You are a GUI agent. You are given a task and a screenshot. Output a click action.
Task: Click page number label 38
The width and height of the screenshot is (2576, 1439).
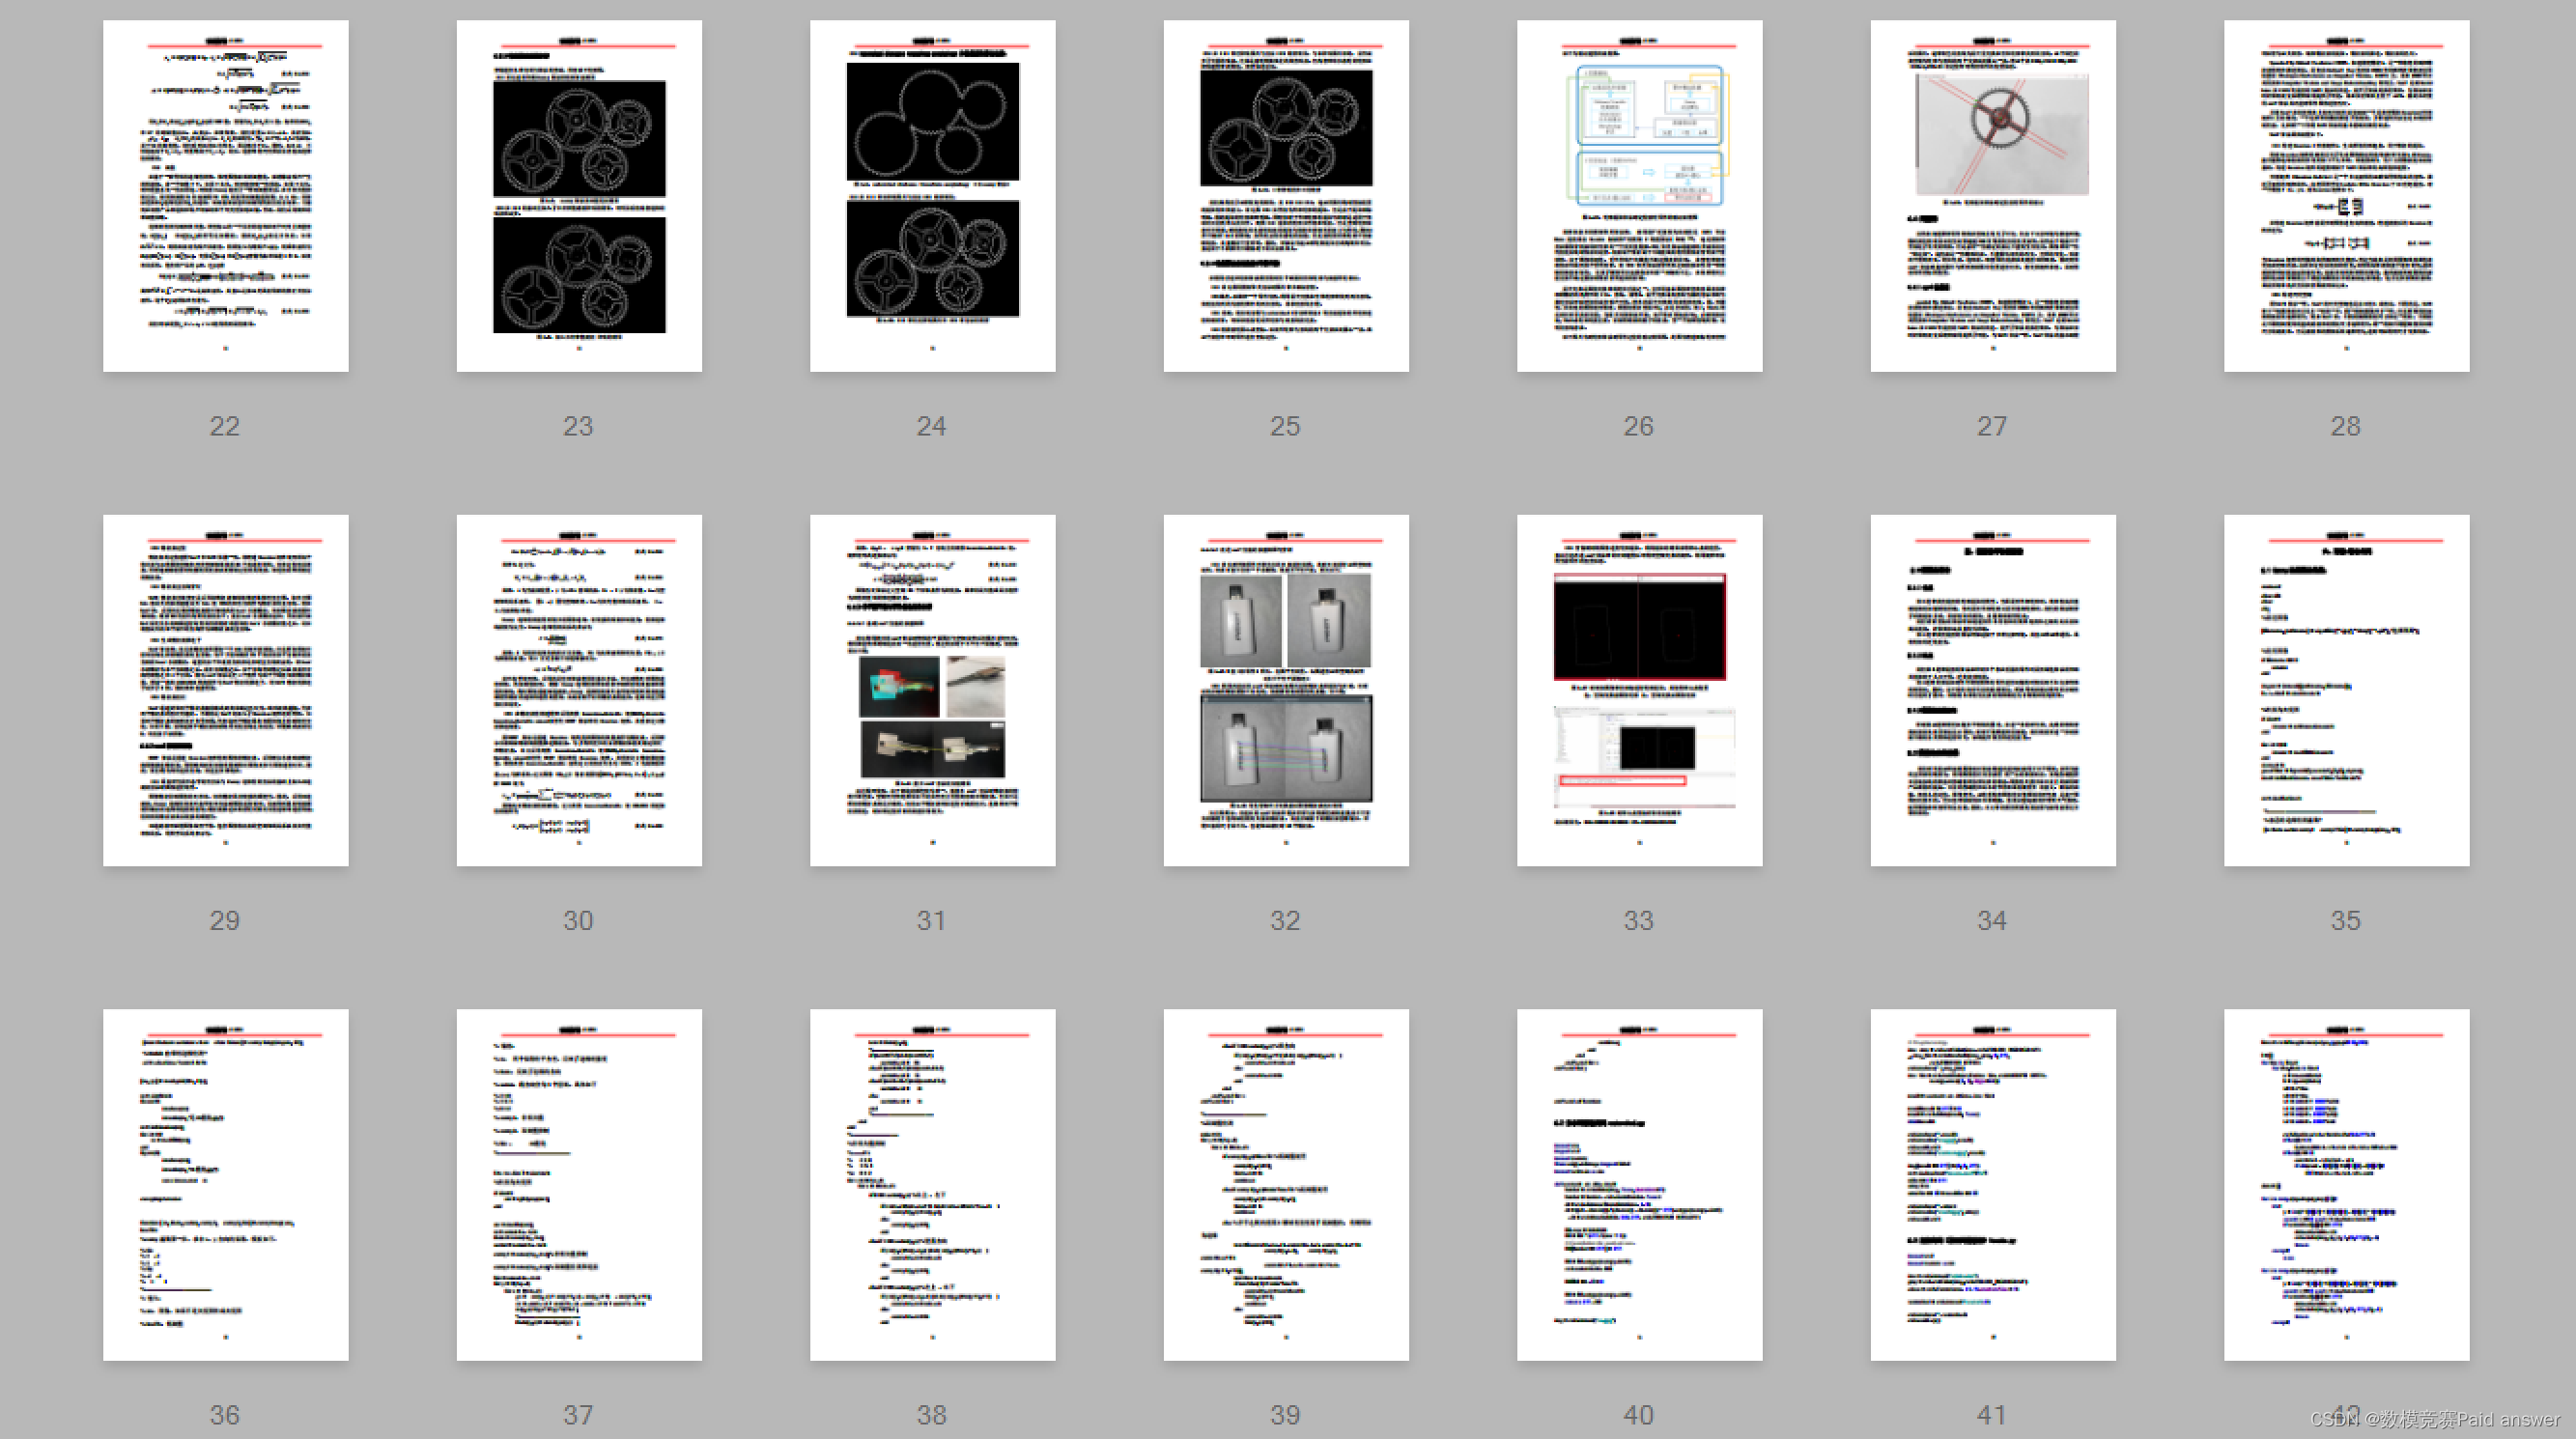point(931,1415)
